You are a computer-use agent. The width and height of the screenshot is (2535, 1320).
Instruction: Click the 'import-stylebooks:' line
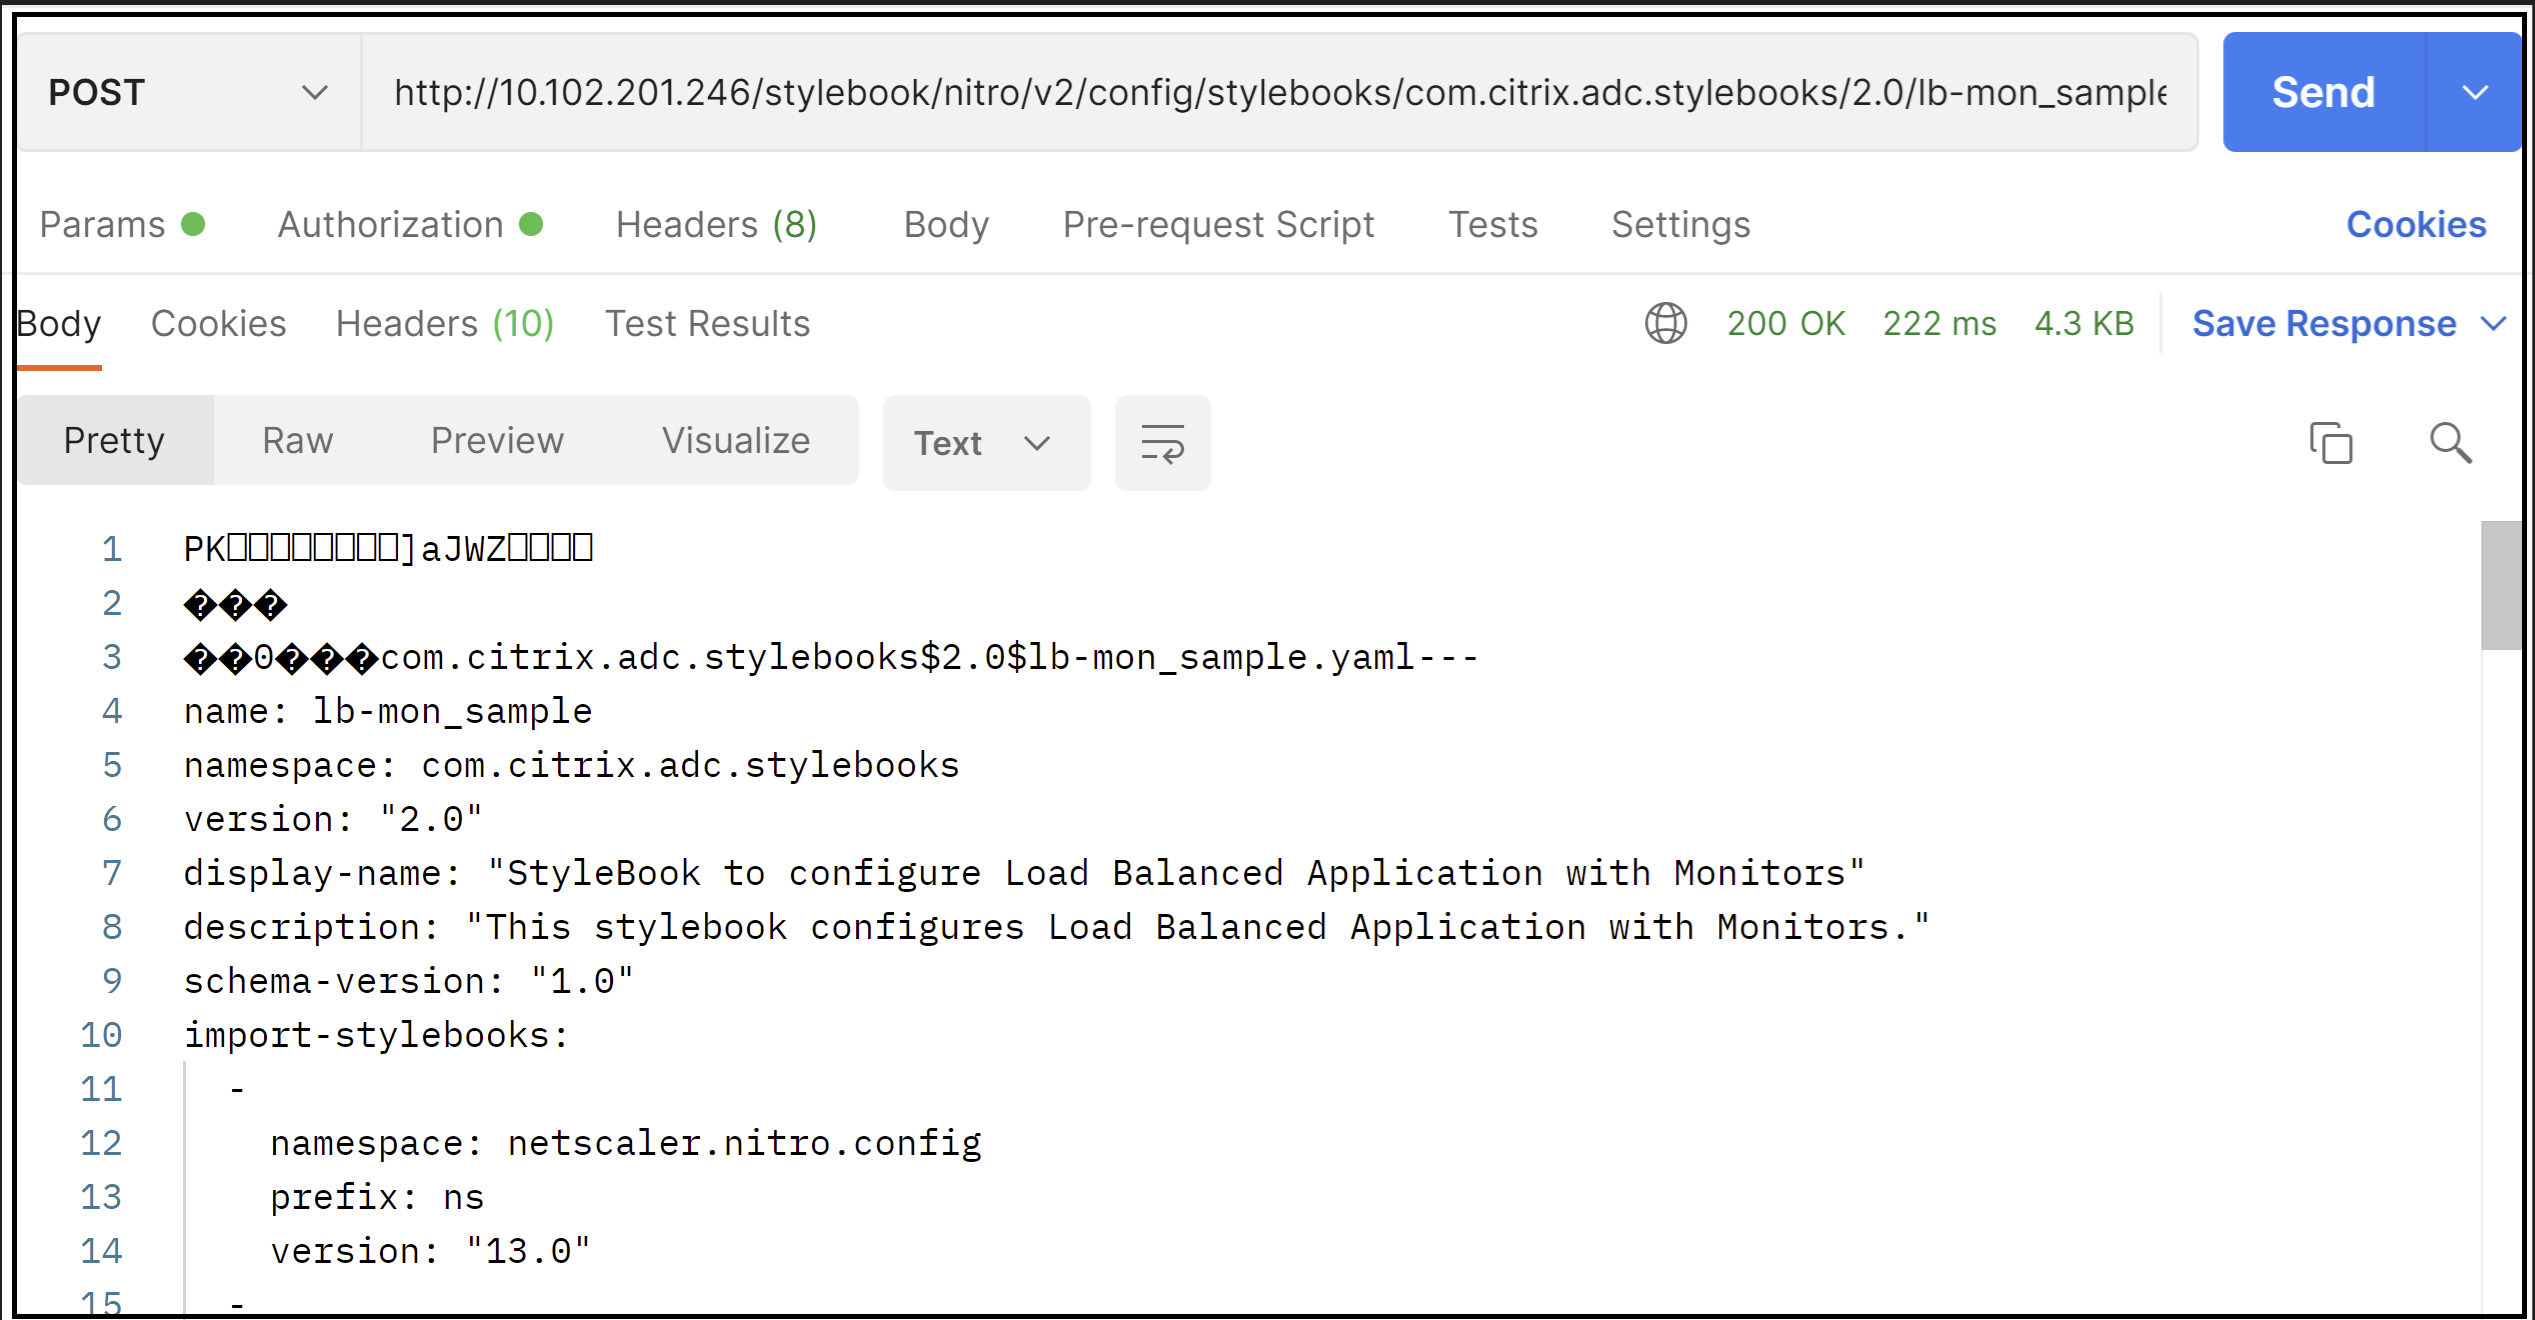pyautogui.click(x=376, y=1035)
